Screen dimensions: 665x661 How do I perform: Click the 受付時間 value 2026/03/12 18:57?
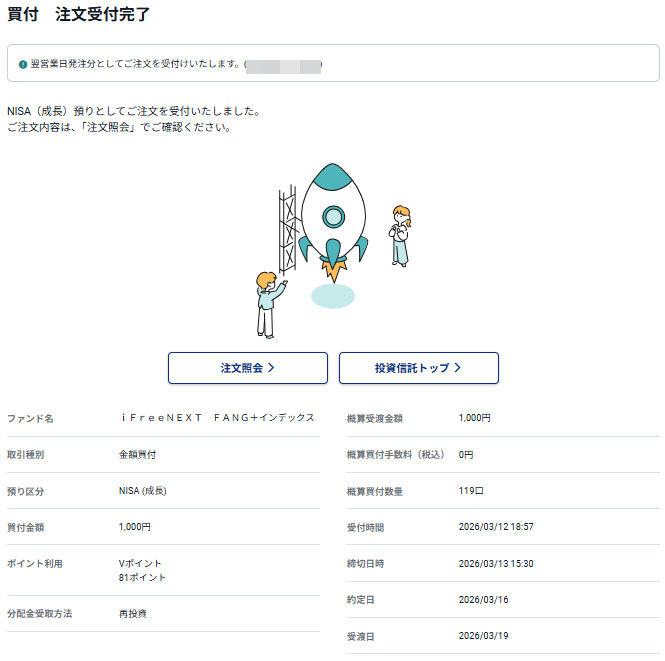495,527
